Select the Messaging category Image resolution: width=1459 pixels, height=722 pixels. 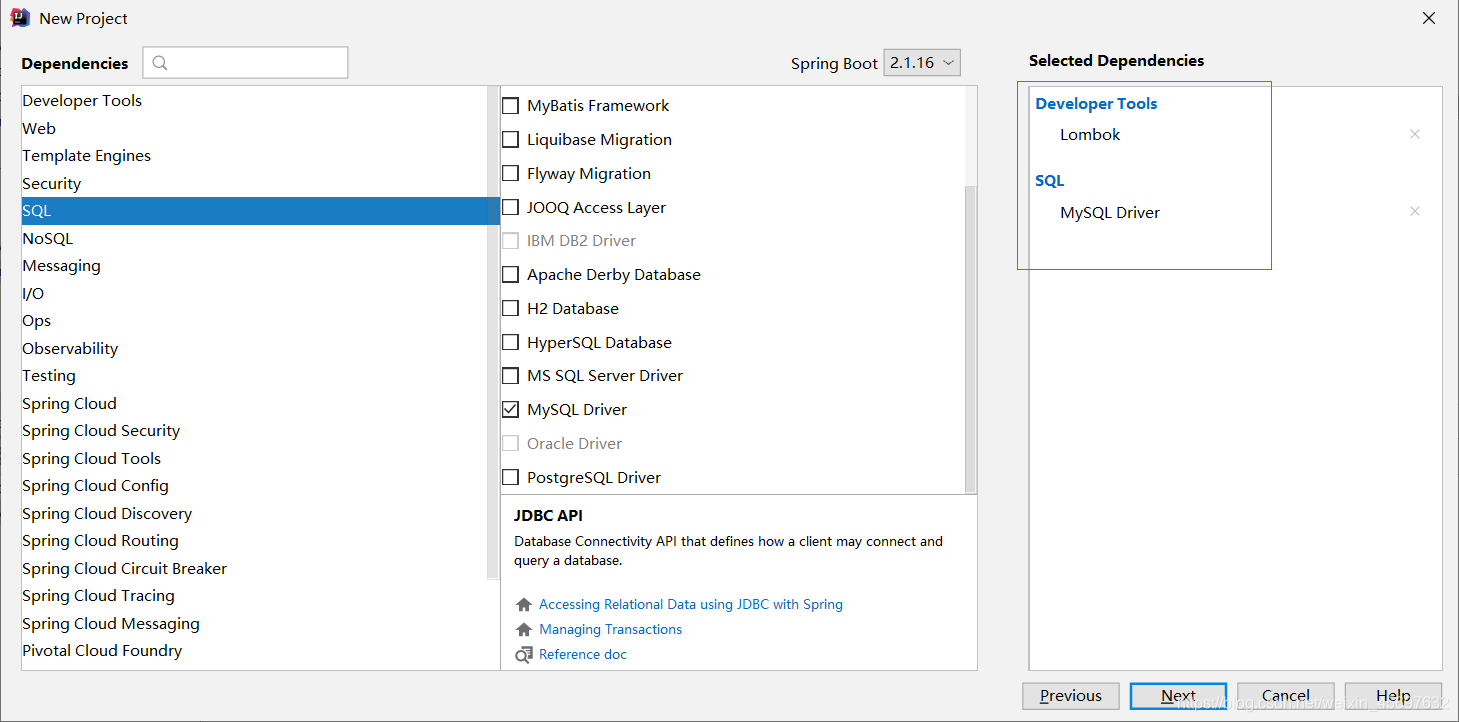tap(254, 266)
